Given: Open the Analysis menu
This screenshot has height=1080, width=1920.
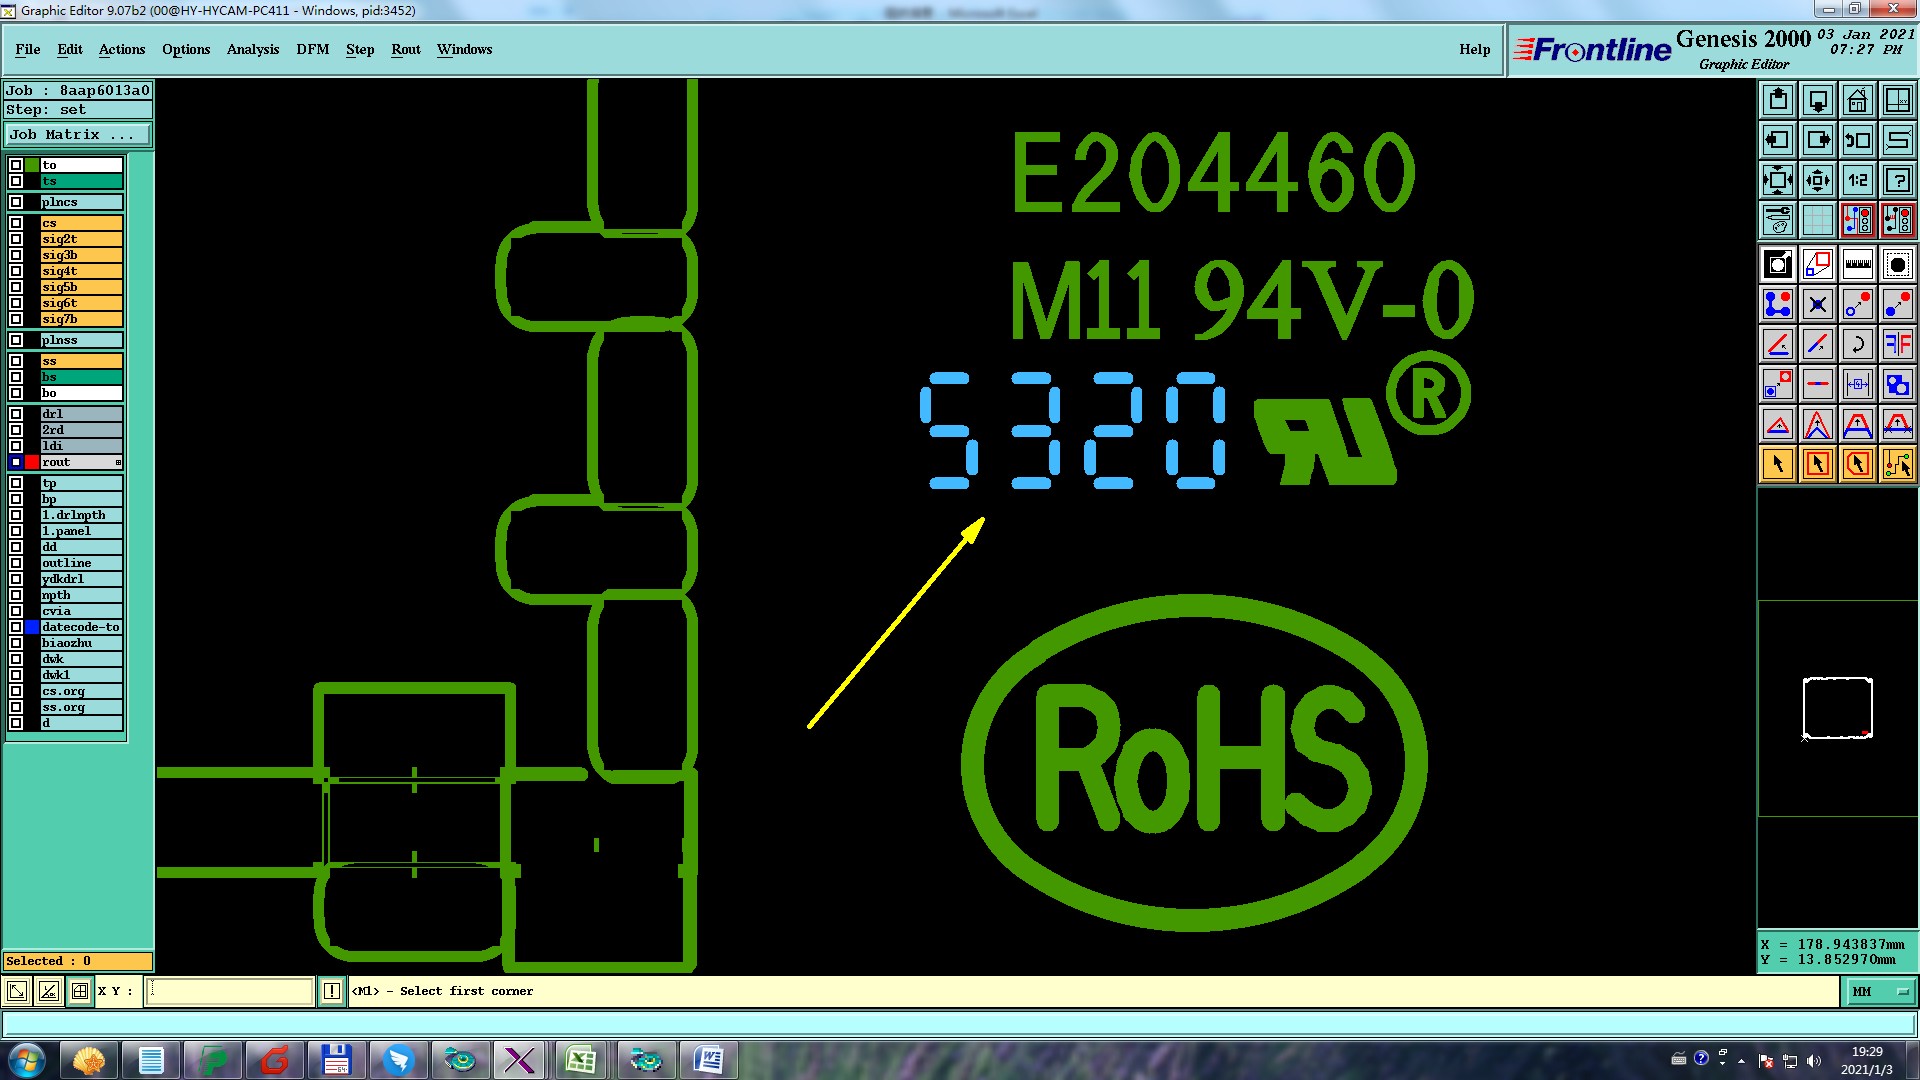Looking at the screenshot, I should pos(252,49).
